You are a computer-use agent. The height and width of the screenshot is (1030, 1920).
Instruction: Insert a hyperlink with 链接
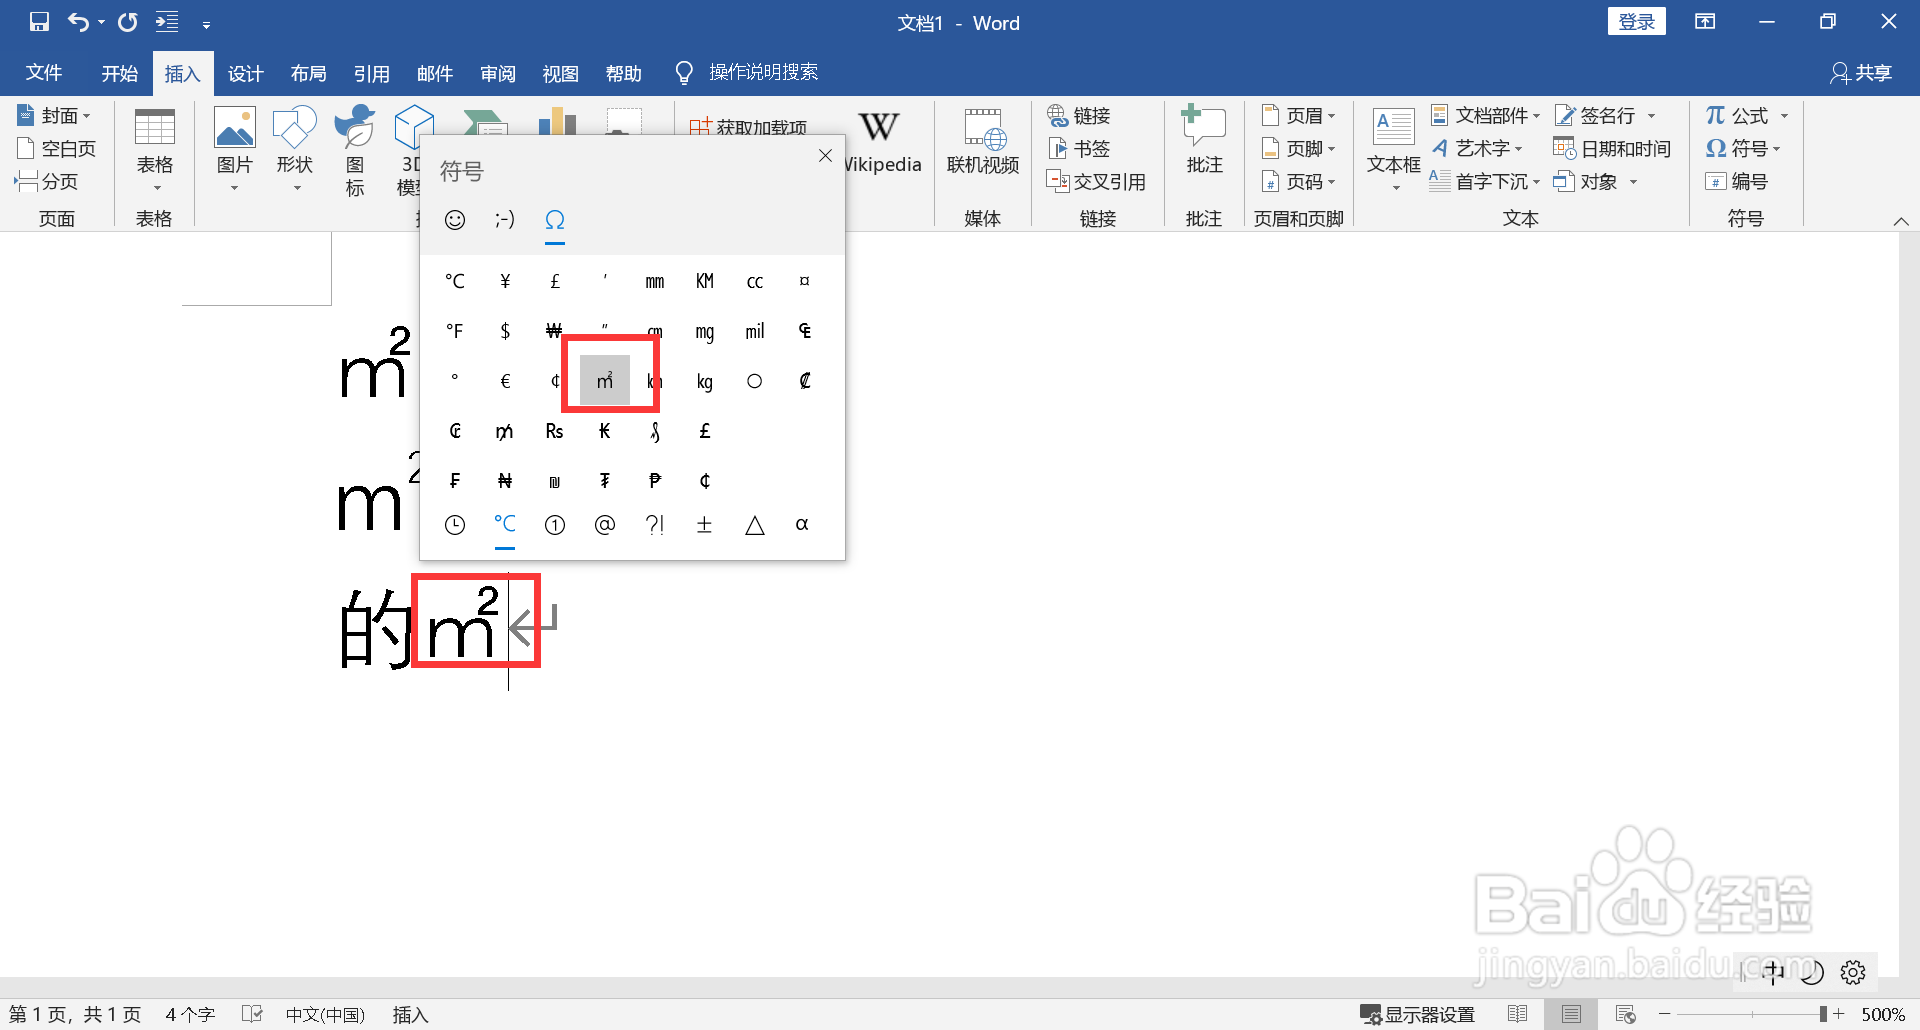tap(1079, 115)
